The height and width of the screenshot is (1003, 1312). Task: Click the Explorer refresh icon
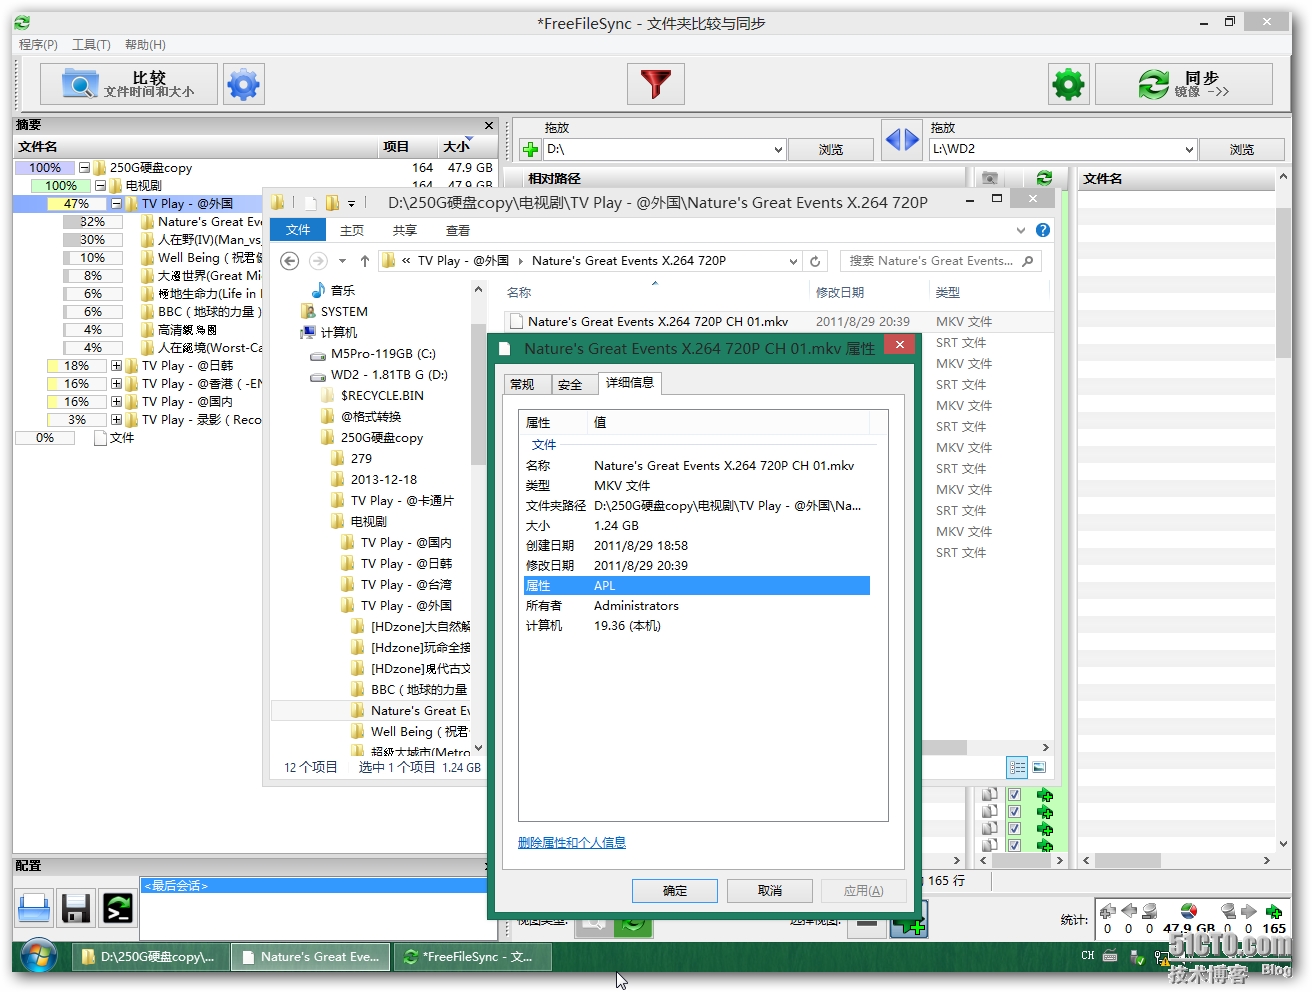click(x=815, y=261)
